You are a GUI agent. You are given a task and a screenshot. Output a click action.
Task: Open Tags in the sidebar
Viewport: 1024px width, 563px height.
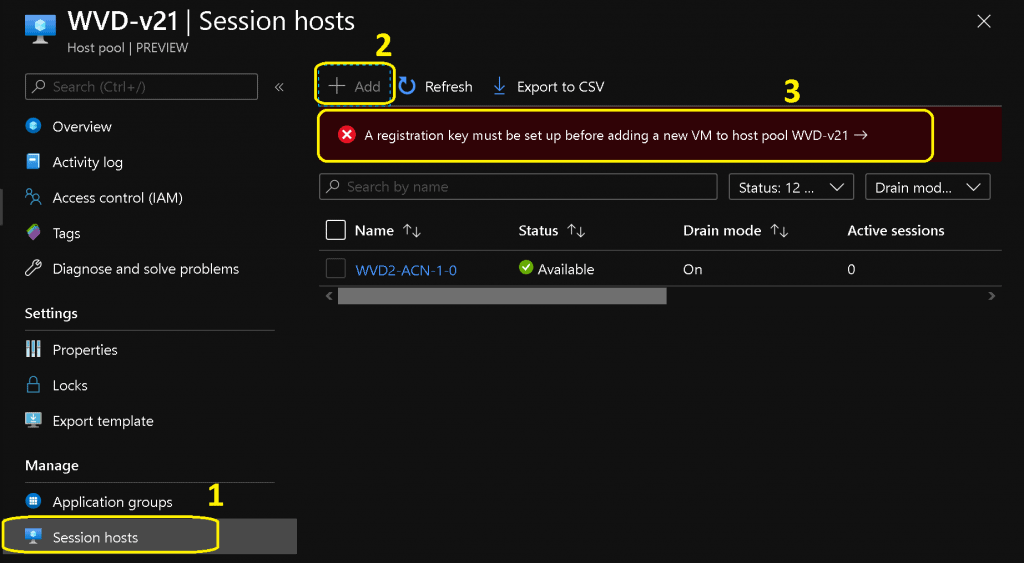coord(67,233)
